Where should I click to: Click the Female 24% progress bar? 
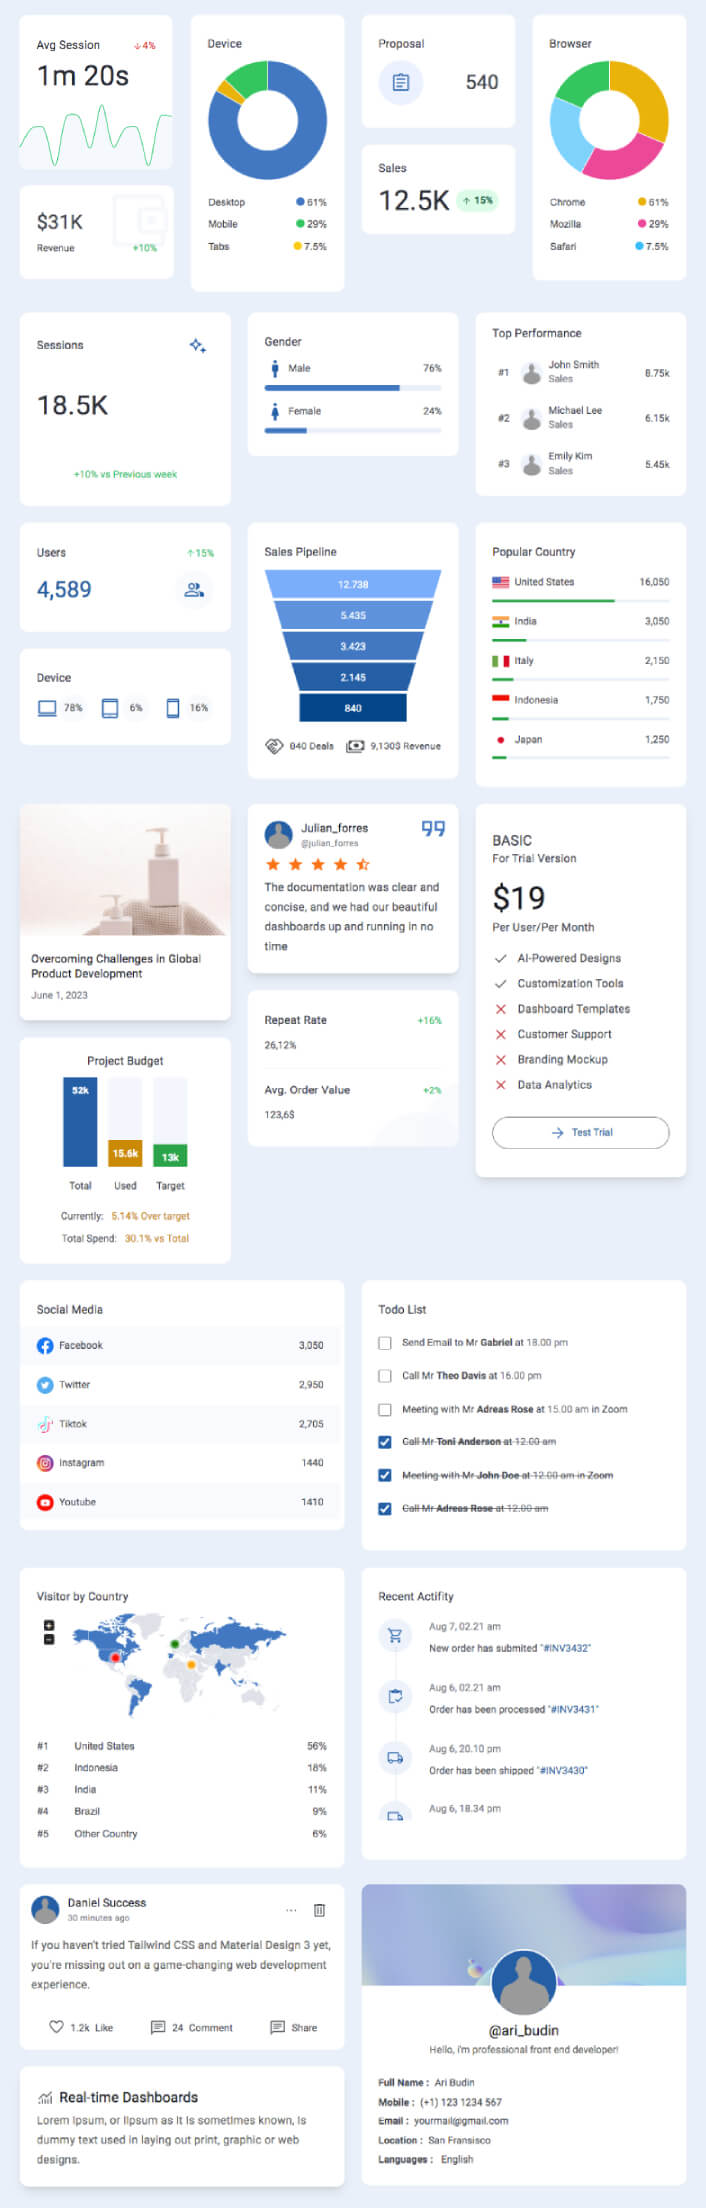point(353,431)
